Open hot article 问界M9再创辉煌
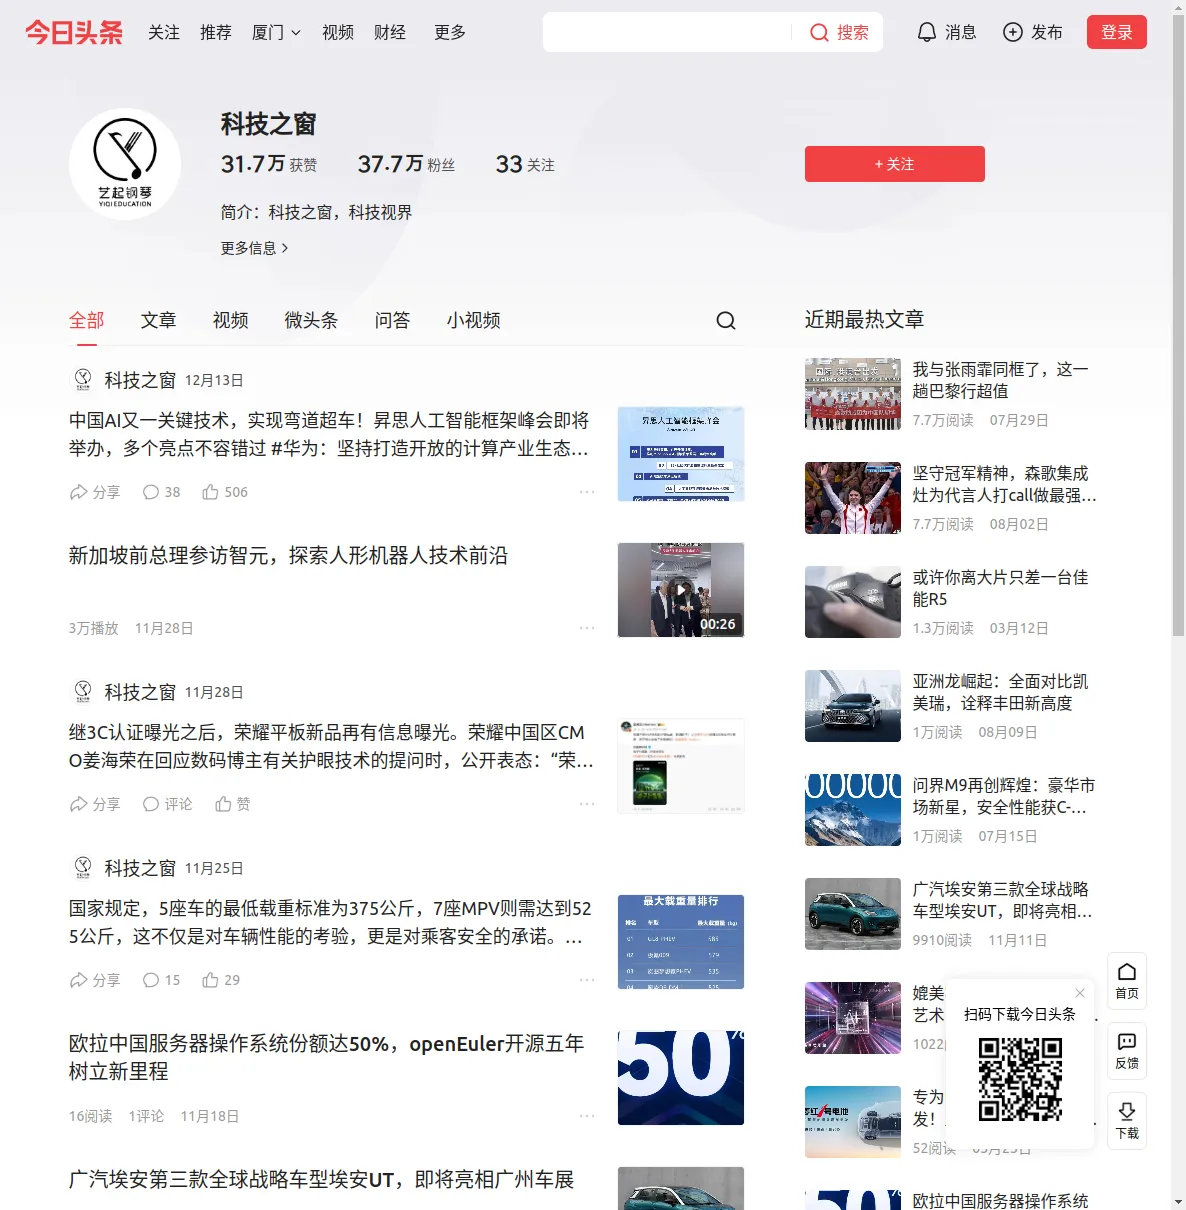 (x=1004, y=796)
